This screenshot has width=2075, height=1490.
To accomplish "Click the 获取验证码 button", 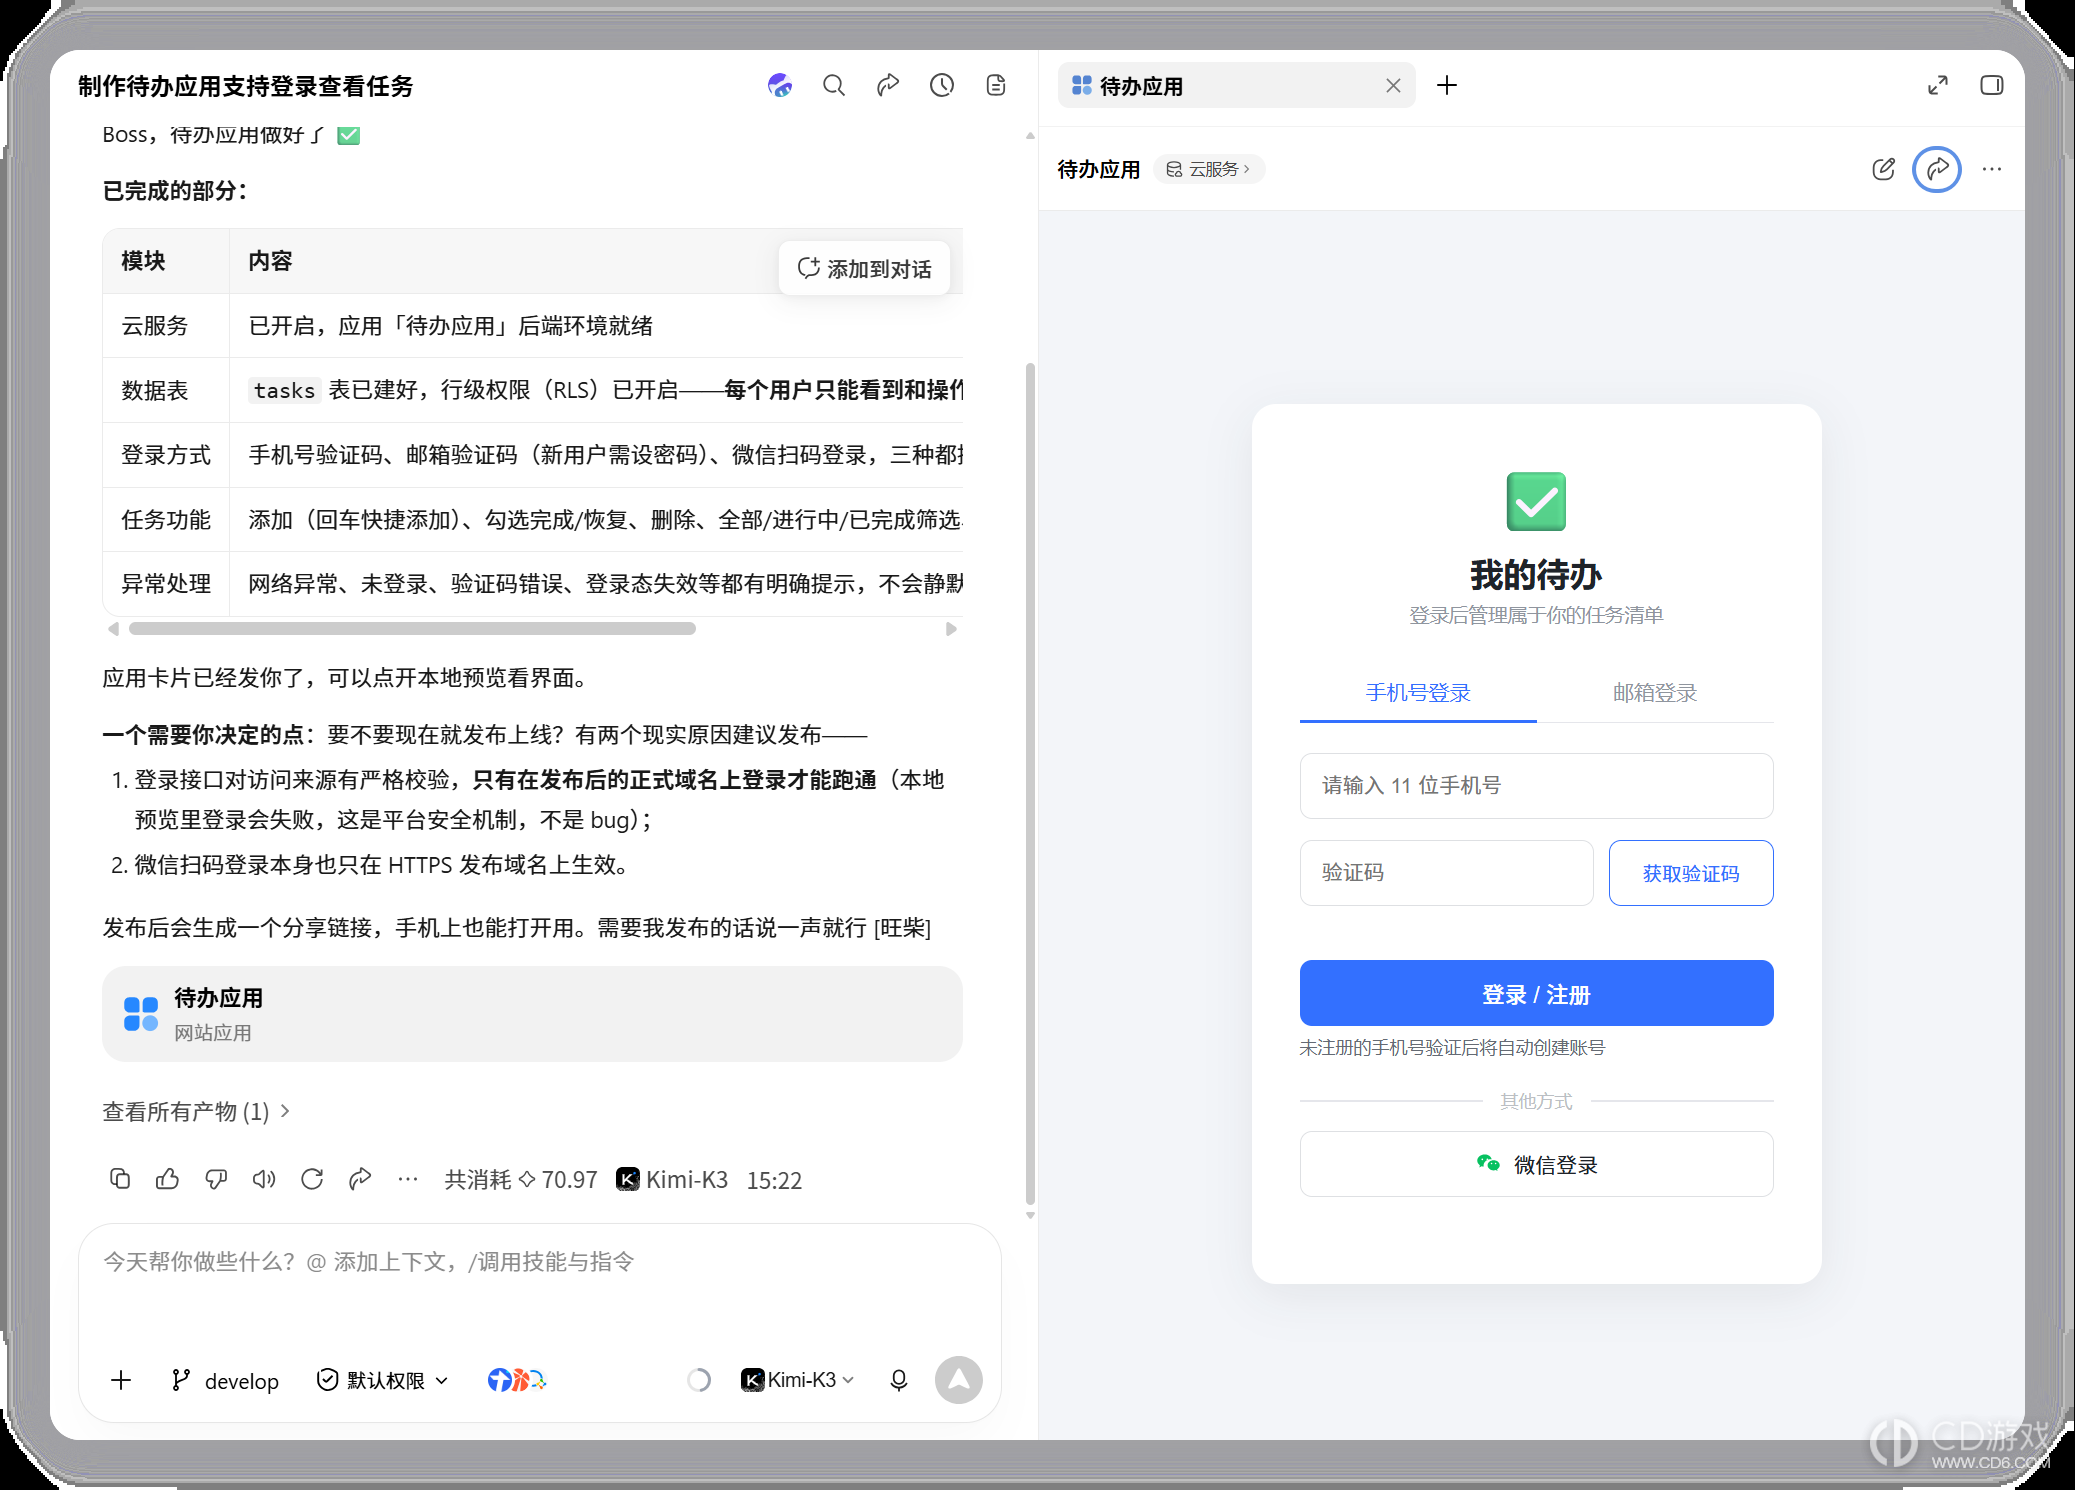I will (x=1691, y=873).
